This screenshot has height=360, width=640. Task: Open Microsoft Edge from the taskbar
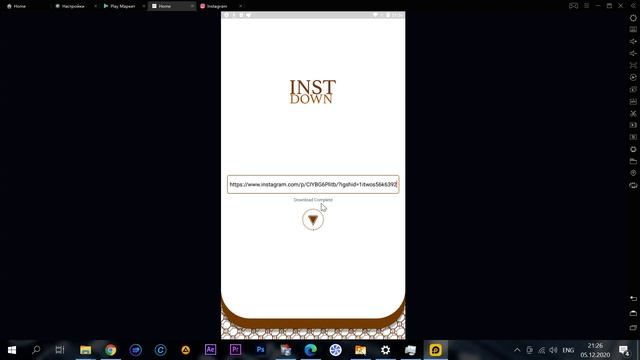311,350
